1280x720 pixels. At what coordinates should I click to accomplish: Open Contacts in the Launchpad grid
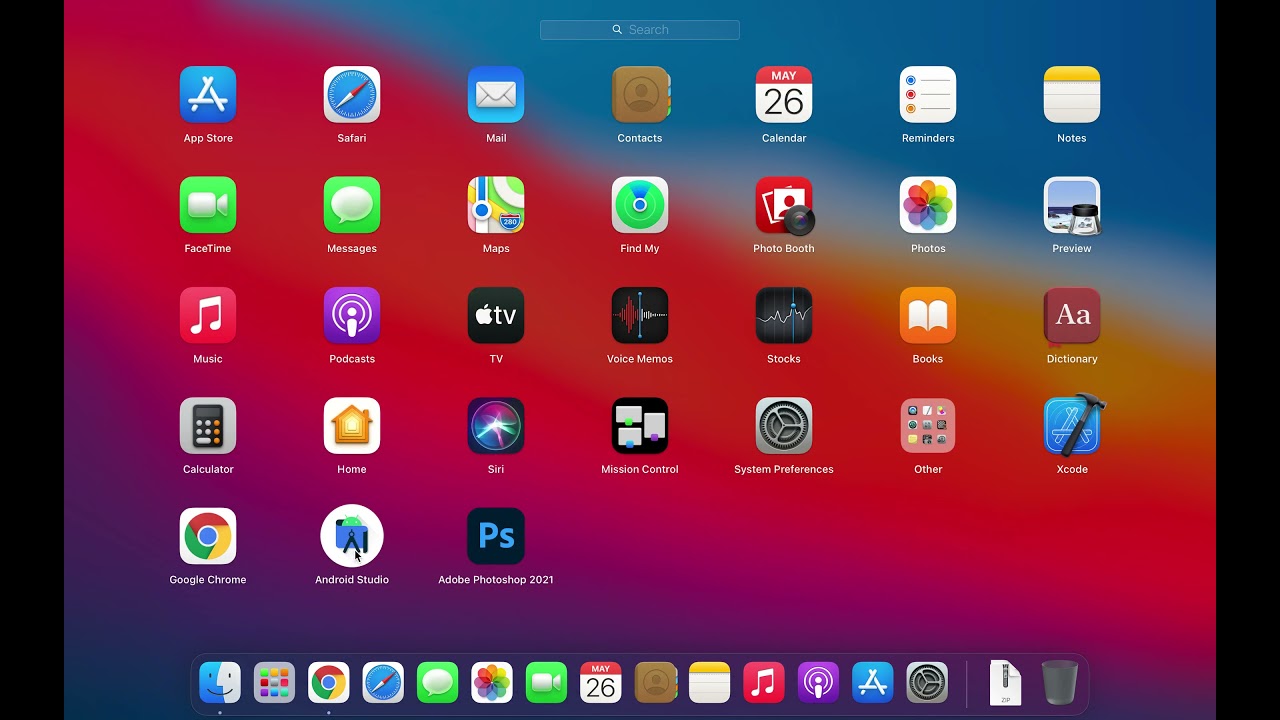coord(640,95)
